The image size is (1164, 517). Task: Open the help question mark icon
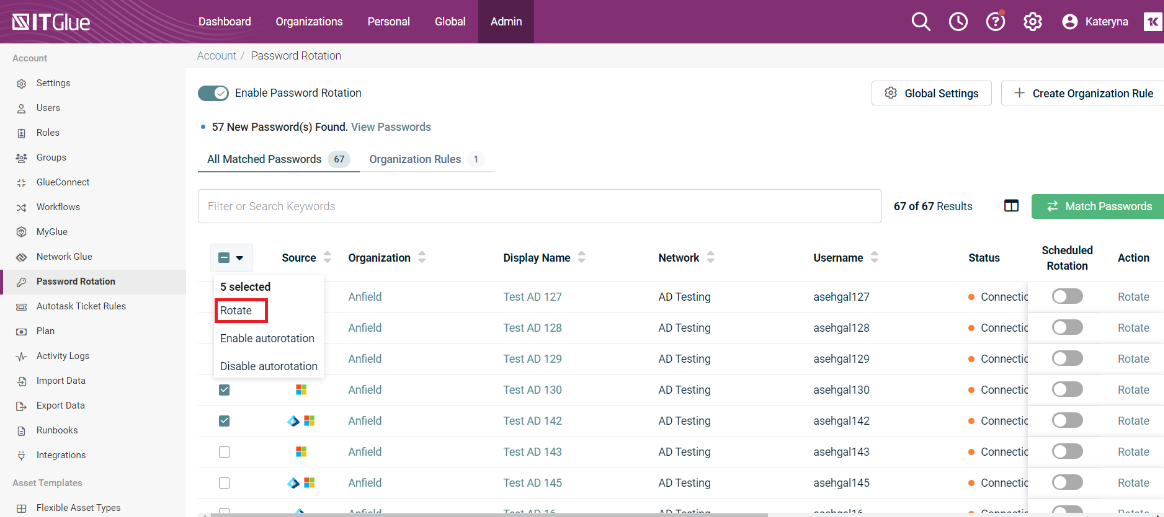[995, 22]
